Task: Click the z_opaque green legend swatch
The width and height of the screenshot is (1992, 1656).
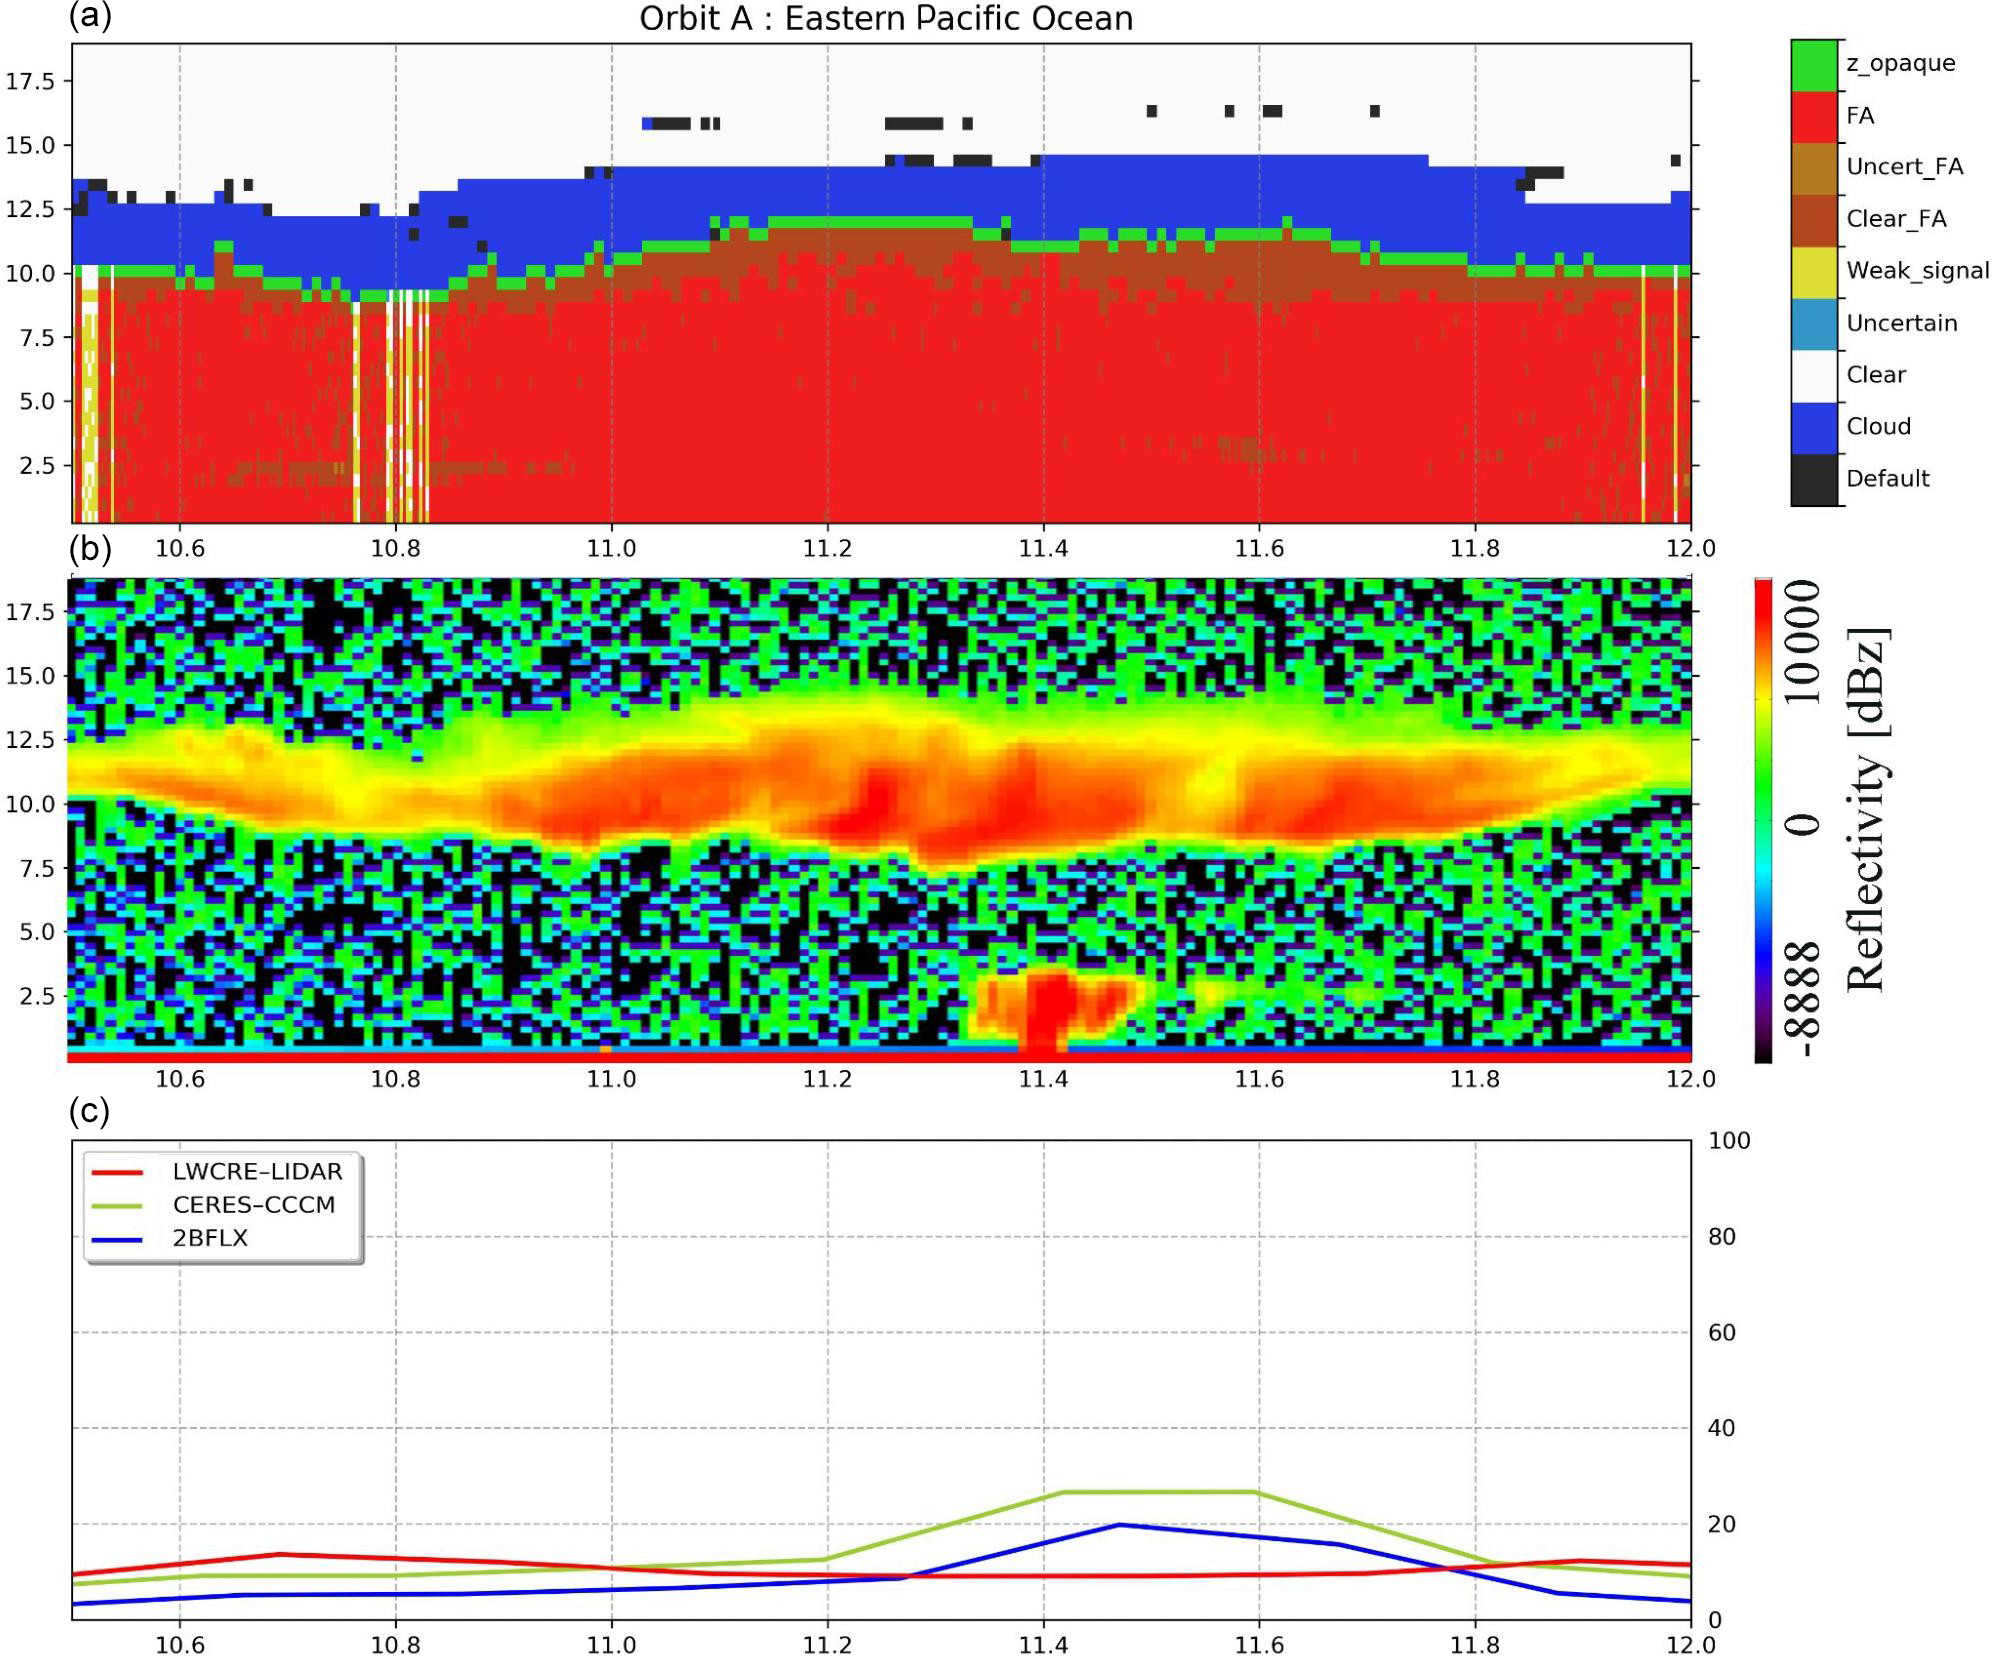Action: (1813, 65)
